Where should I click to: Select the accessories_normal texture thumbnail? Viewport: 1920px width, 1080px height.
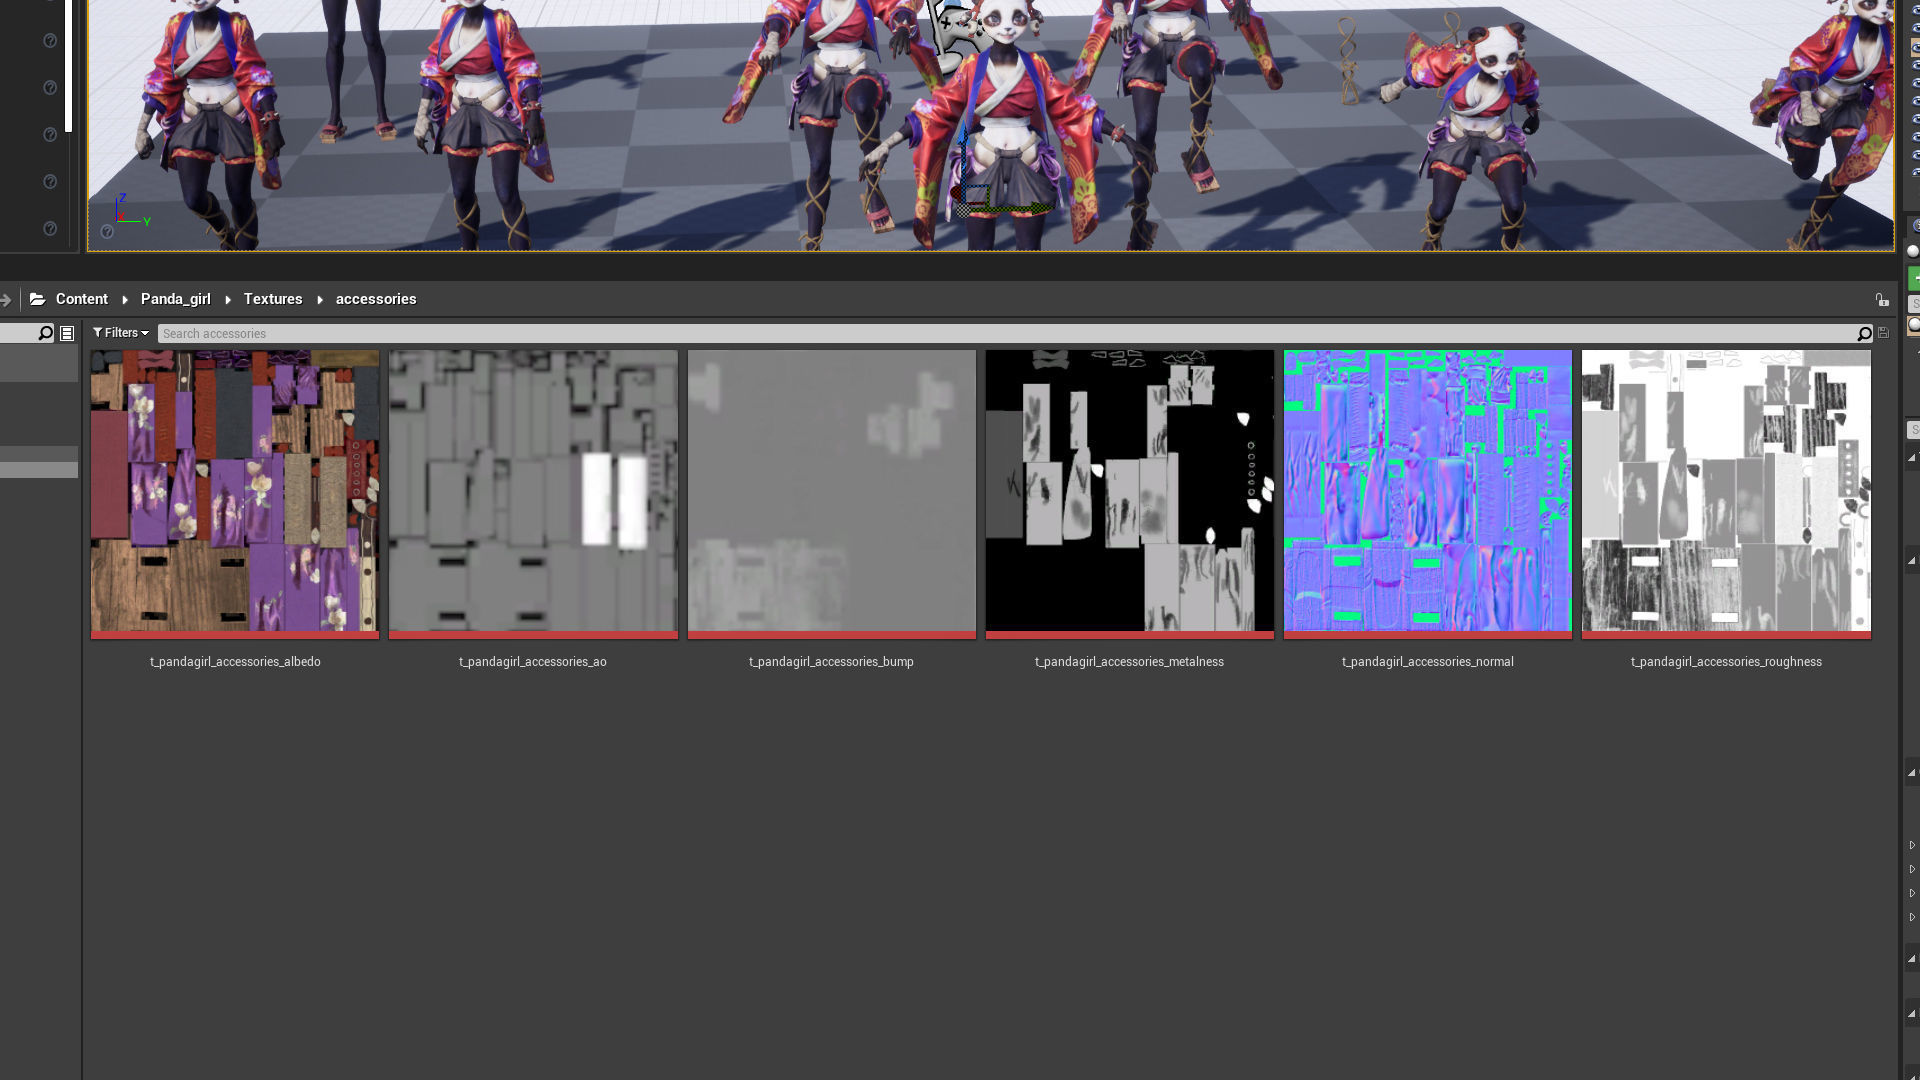[1427, 491]
